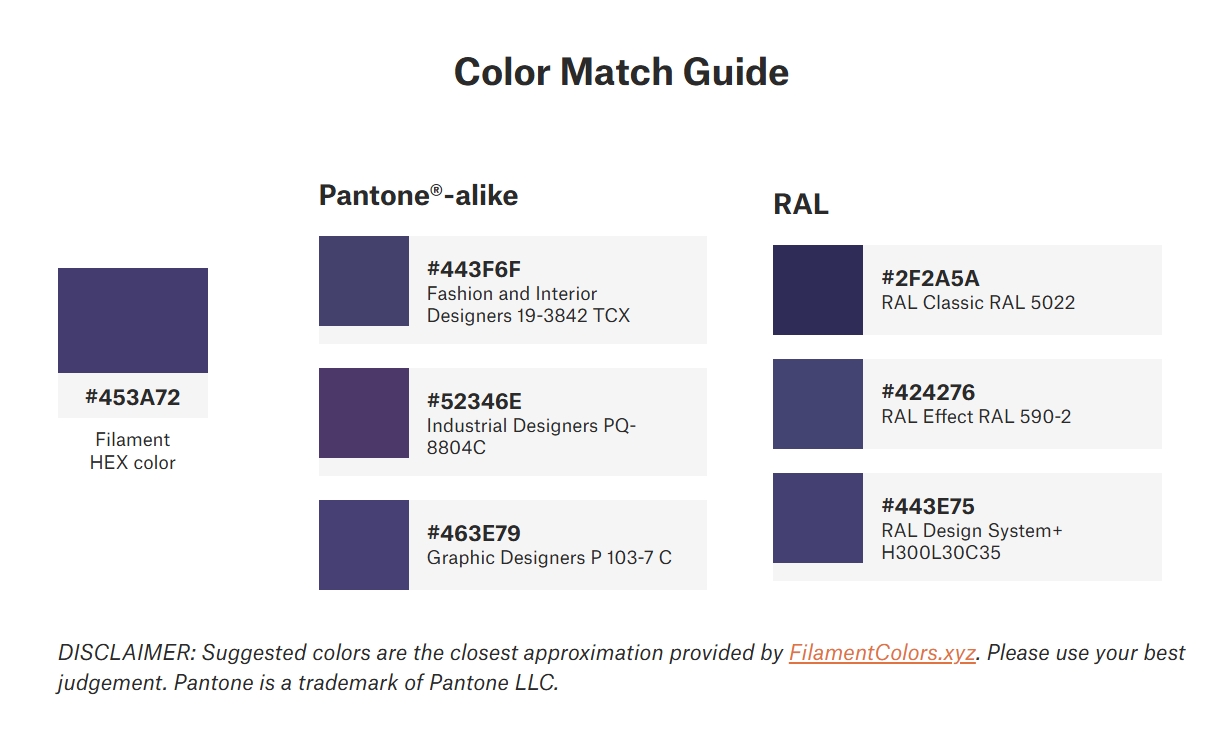This screenshot has height=729, width=1216.
Task: Select the #443F6F Pantone swatch
Action: 364,281
